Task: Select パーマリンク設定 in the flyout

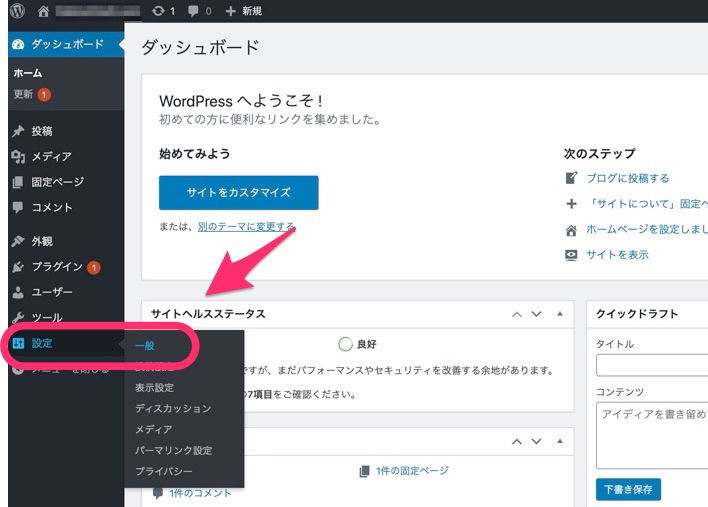Action: click(x=174, y=451)
